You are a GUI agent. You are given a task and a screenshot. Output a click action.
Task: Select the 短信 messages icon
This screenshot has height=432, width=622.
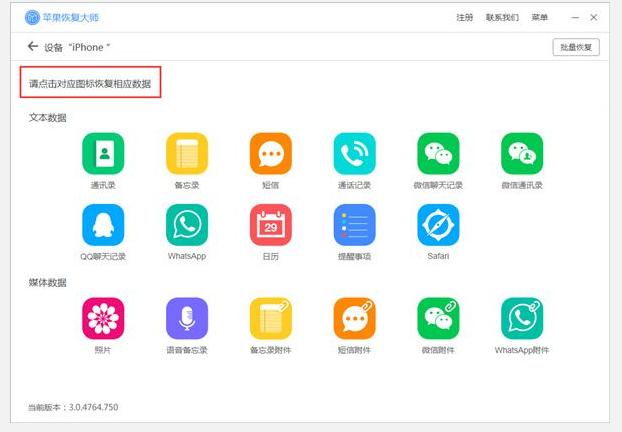point(271,154)
